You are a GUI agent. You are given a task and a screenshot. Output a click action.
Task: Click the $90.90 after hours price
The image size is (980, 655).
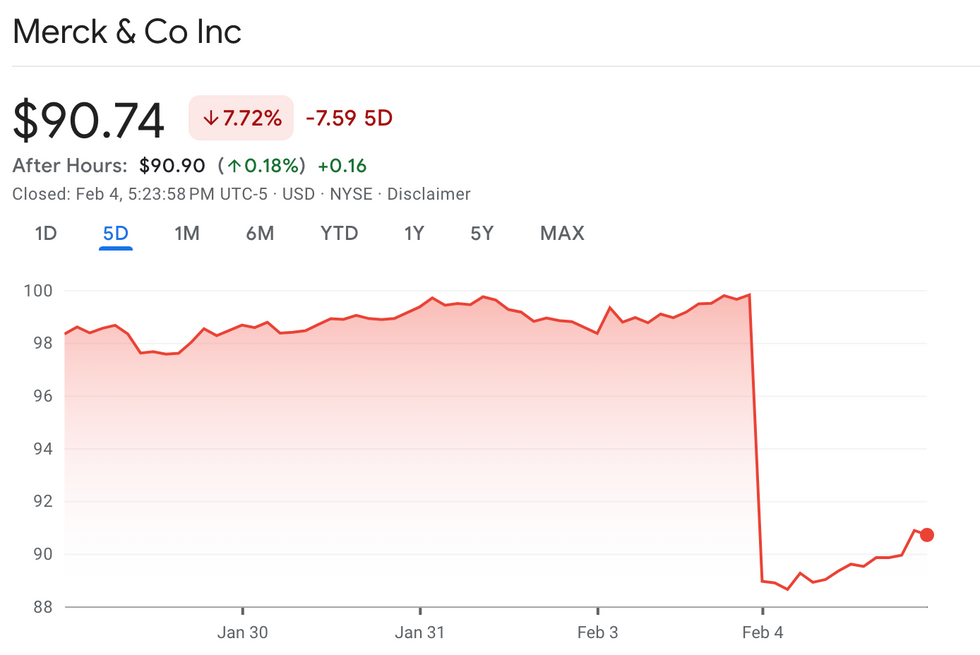[x=172, y=166]
